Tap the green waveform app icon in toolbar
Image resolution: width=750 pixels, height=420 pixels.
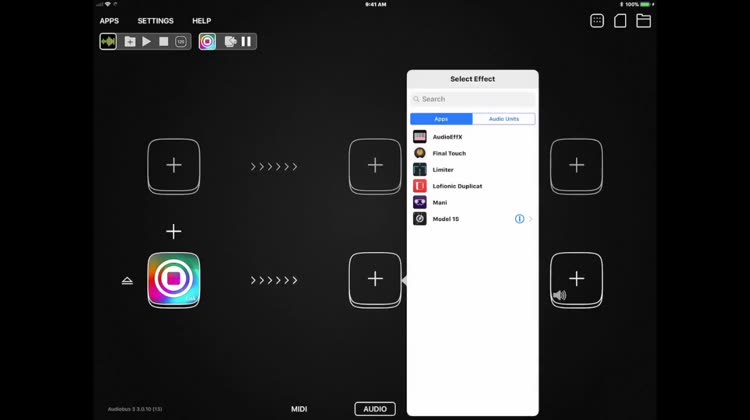point(108,42)
